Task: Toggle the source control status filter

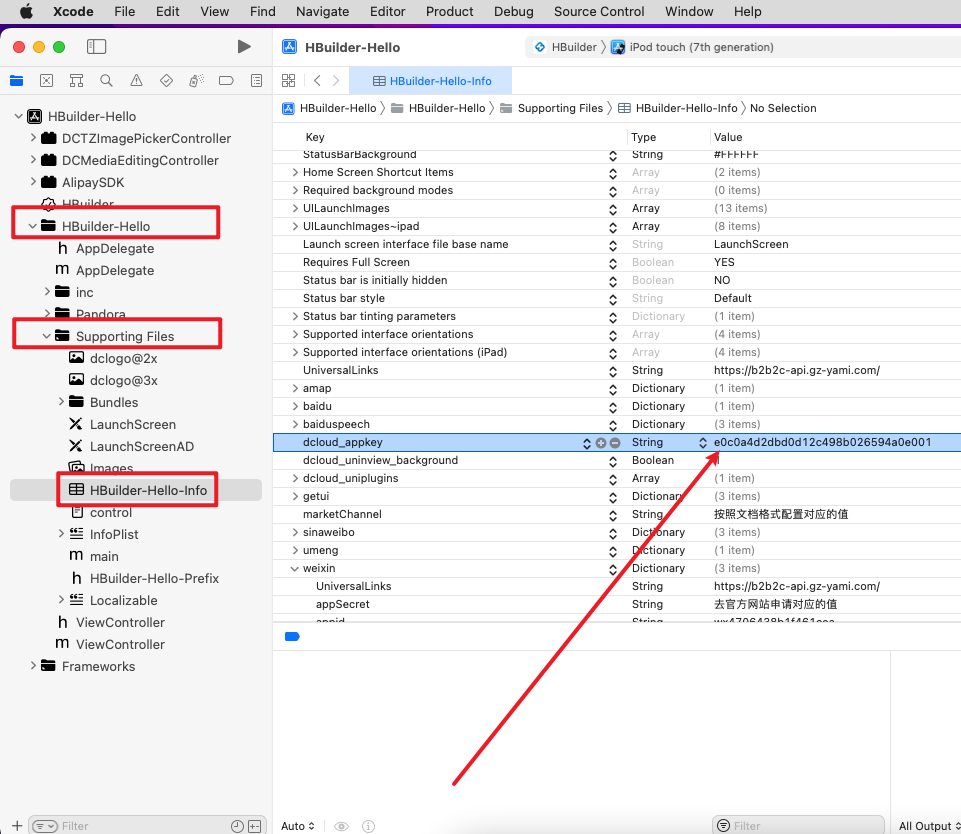Action: coord(254,826)
